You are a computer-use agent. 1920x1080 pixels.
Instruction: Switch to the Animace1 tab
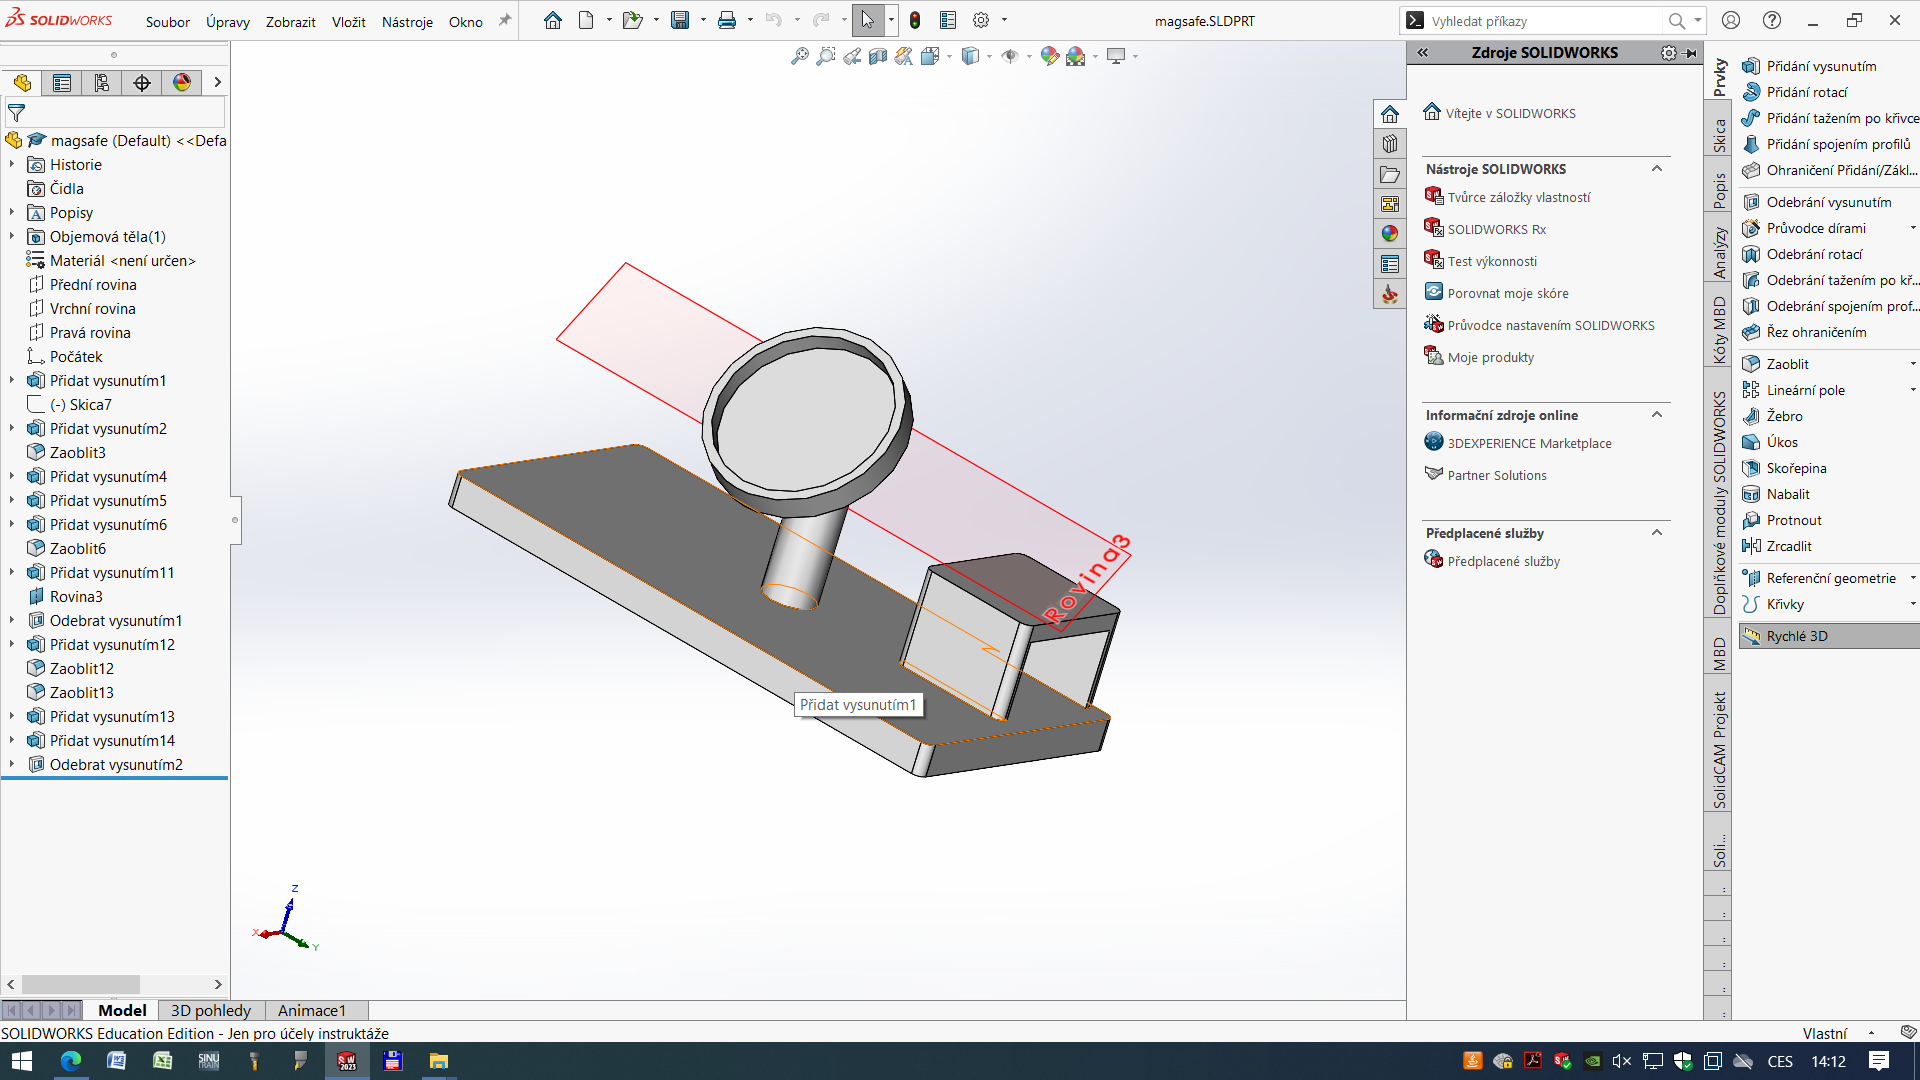312,1010
